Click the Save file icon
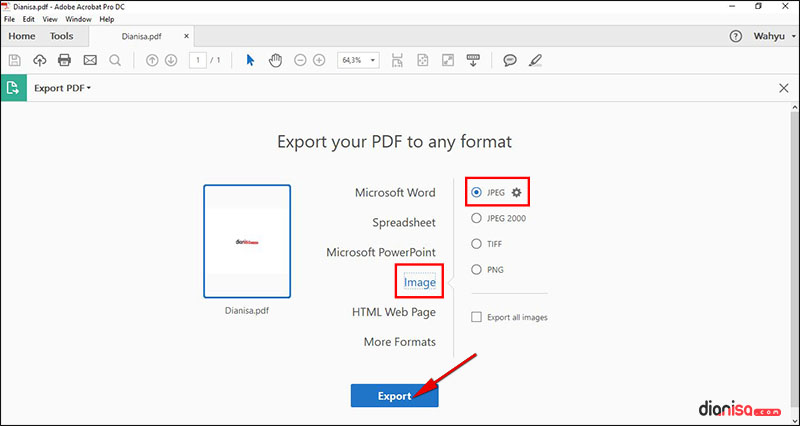Screen dimensions: 800x426 pyautogui.click(x=15, y=60)
